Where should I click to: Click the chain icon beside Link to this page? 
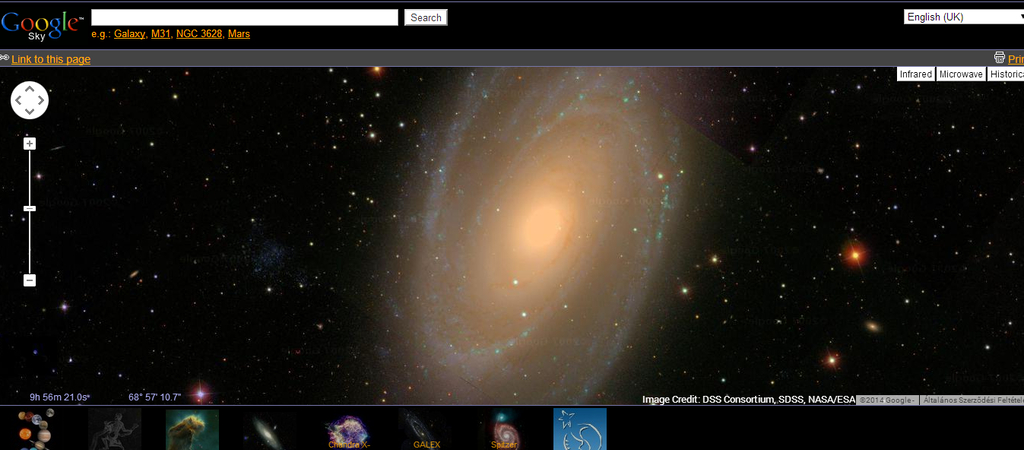tap(5, 57)
